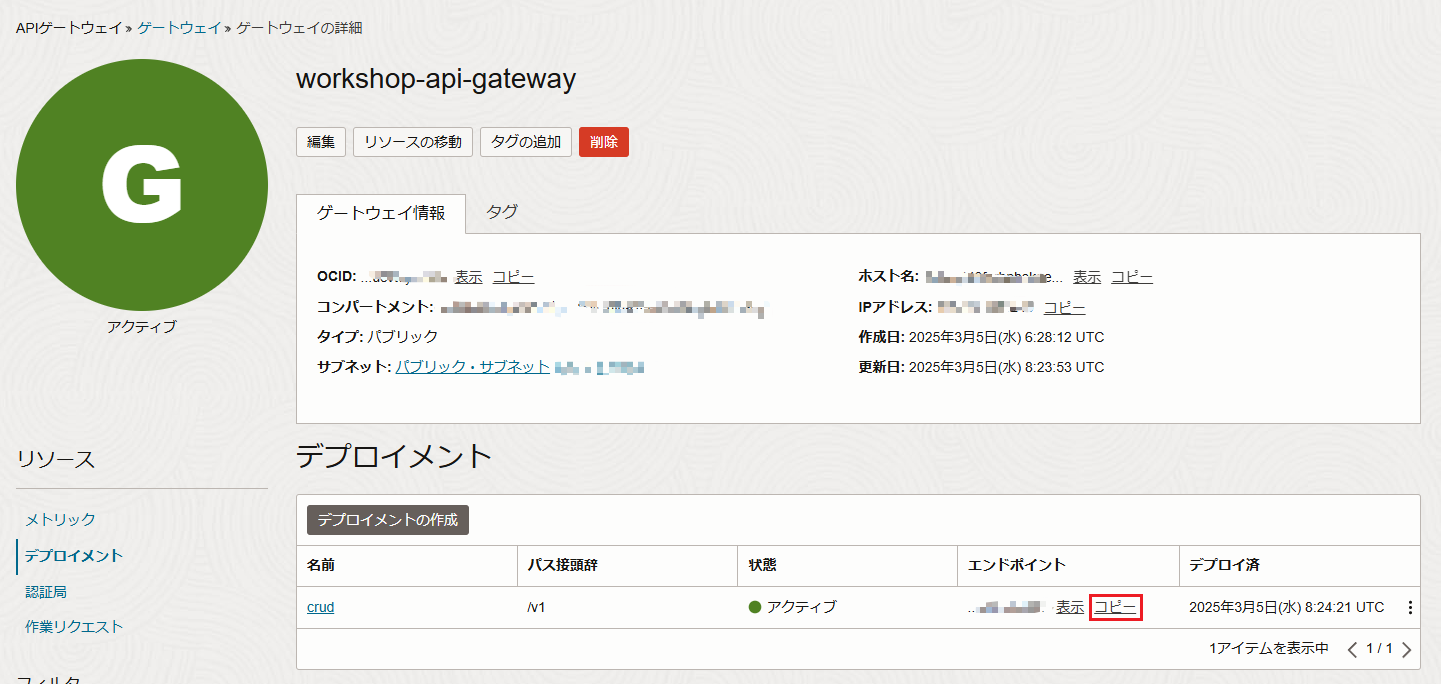Open the Public Subnet (パブリック・サブネット) link
This screenshot has height=684, width=1441.
point(473,367)
